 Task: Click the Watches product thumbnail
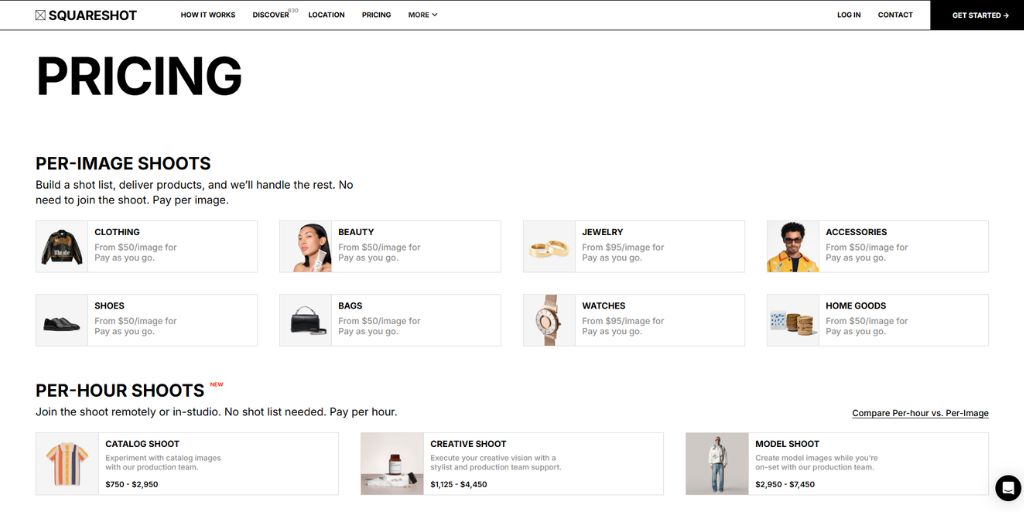coord(549,320)
